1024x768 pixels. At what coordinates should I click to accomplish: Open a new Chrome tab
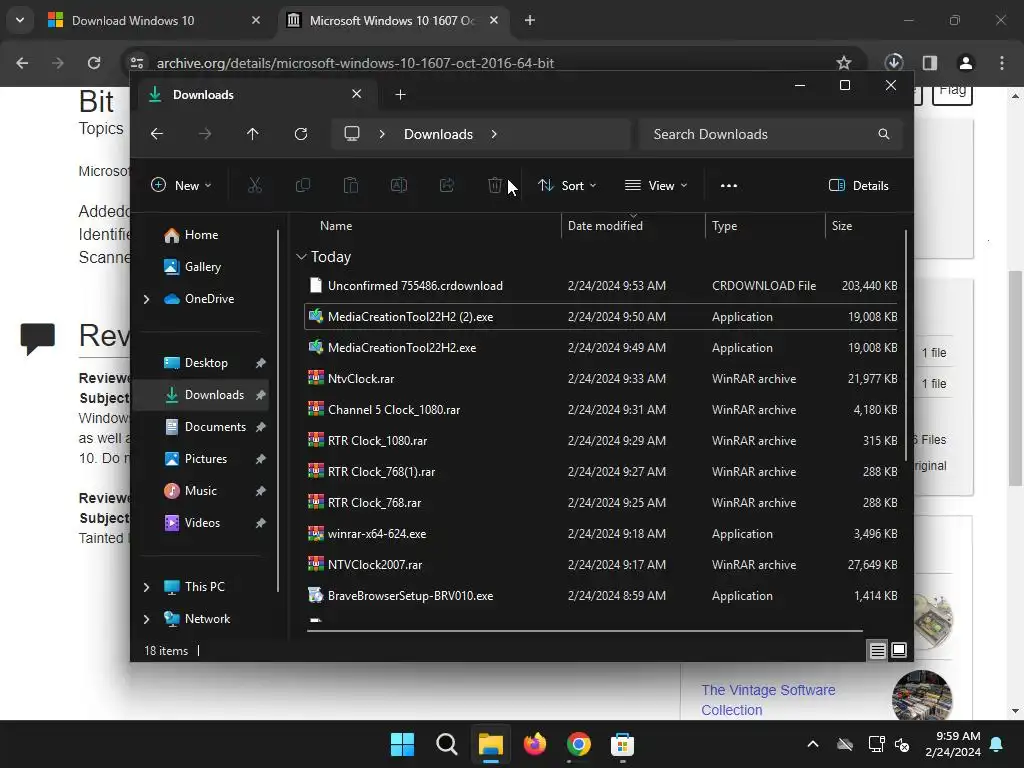530,20
